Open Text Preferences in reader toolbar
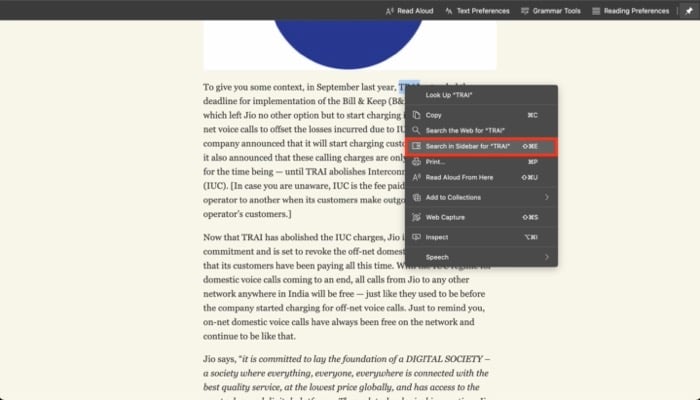The width and height of the screenshot is (700, 400). 477,11
